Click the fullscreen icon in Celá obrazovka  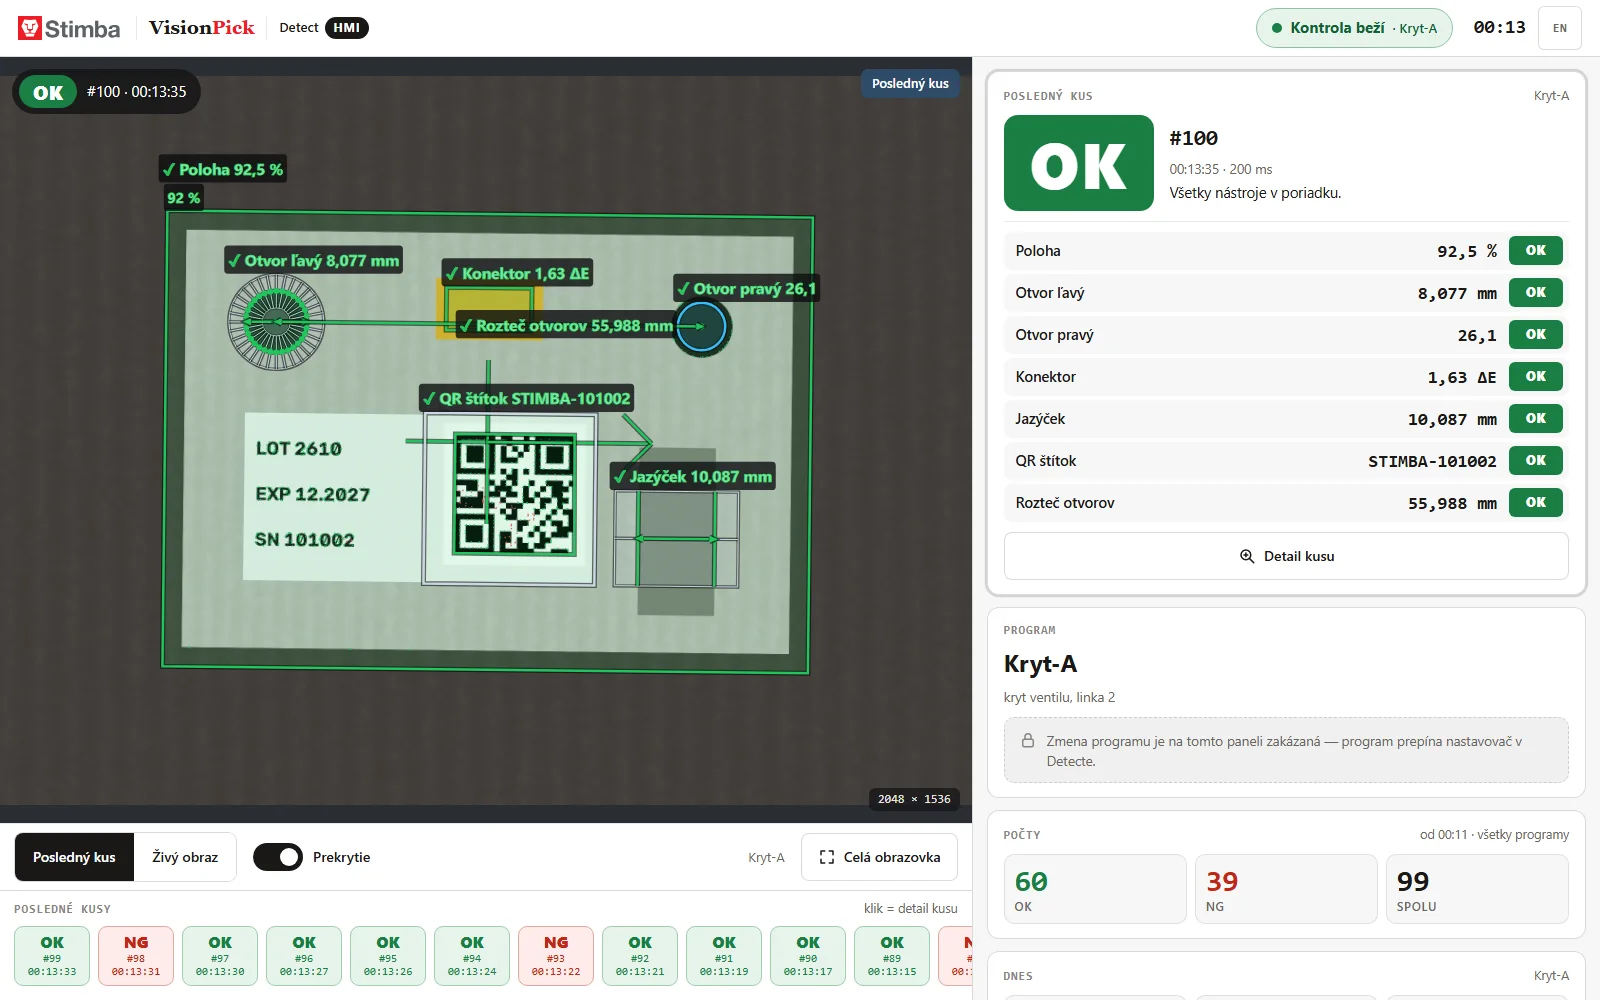[x=827, y=857]
